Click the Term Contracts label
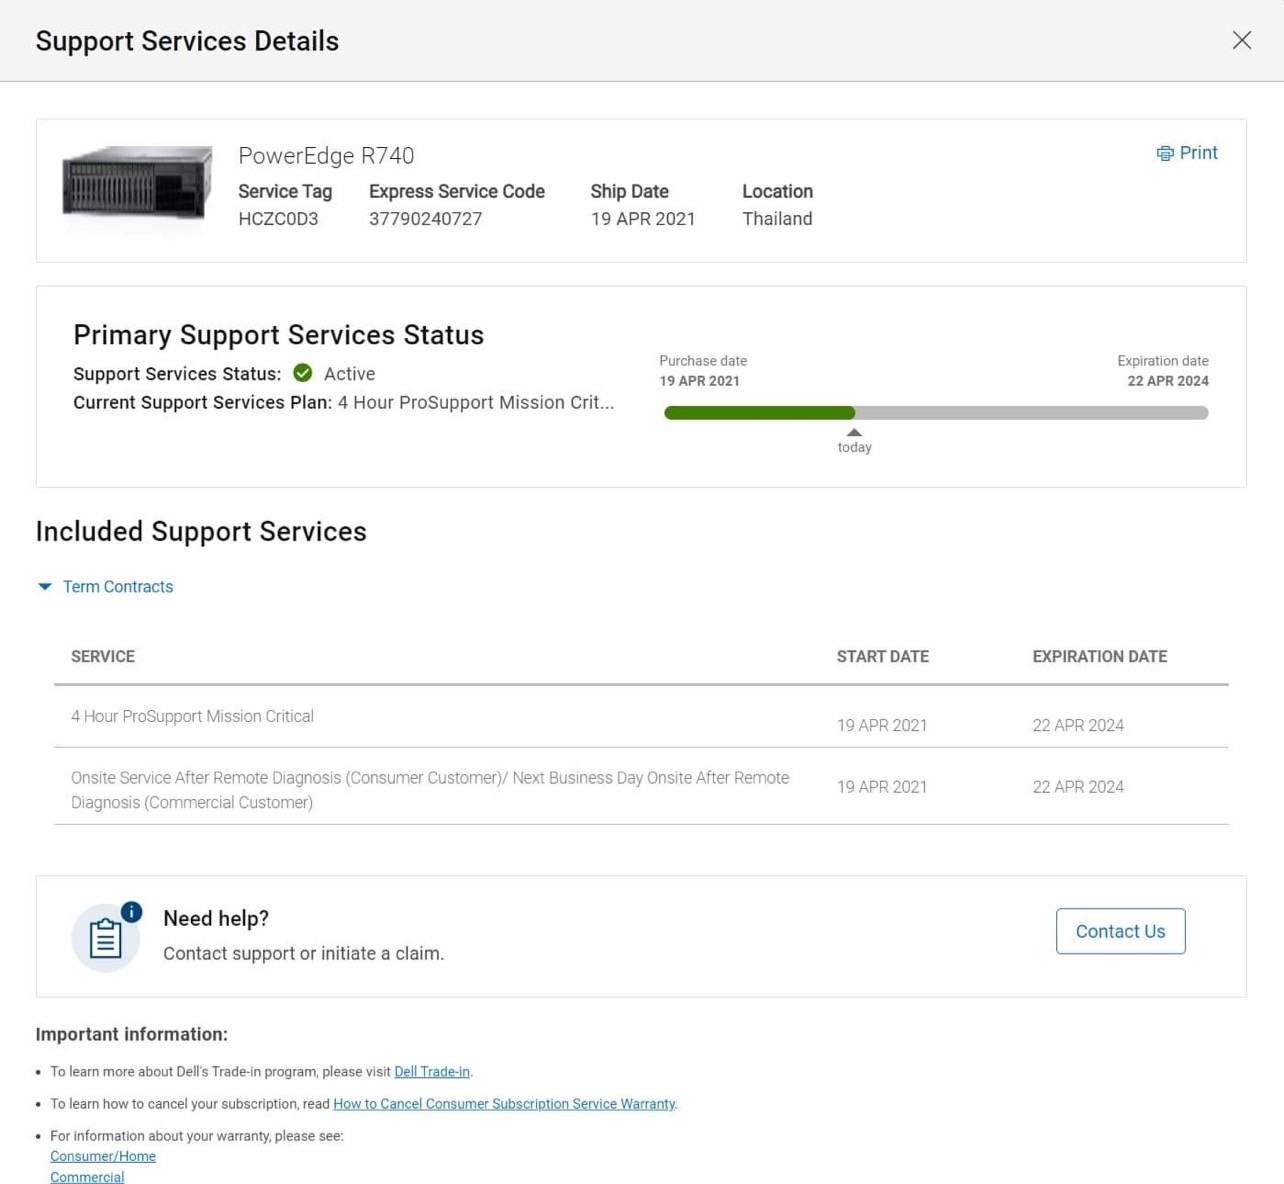Image resolution: width=1284 pixels, height=1184 pixels. tap(118, 587)
